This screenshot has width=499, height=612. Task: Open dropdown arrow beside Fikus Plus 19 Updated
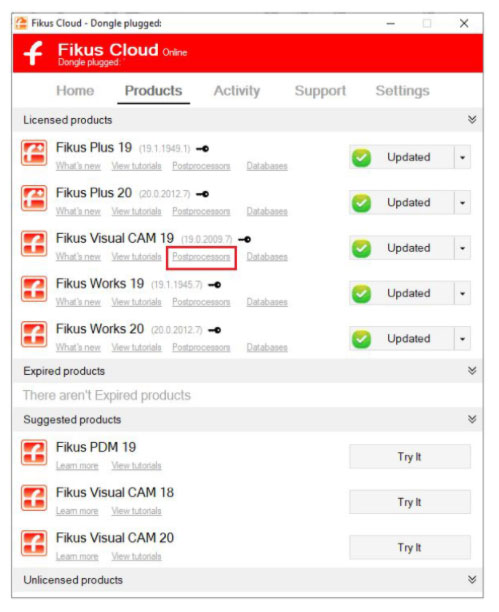(x=463, y=158)
